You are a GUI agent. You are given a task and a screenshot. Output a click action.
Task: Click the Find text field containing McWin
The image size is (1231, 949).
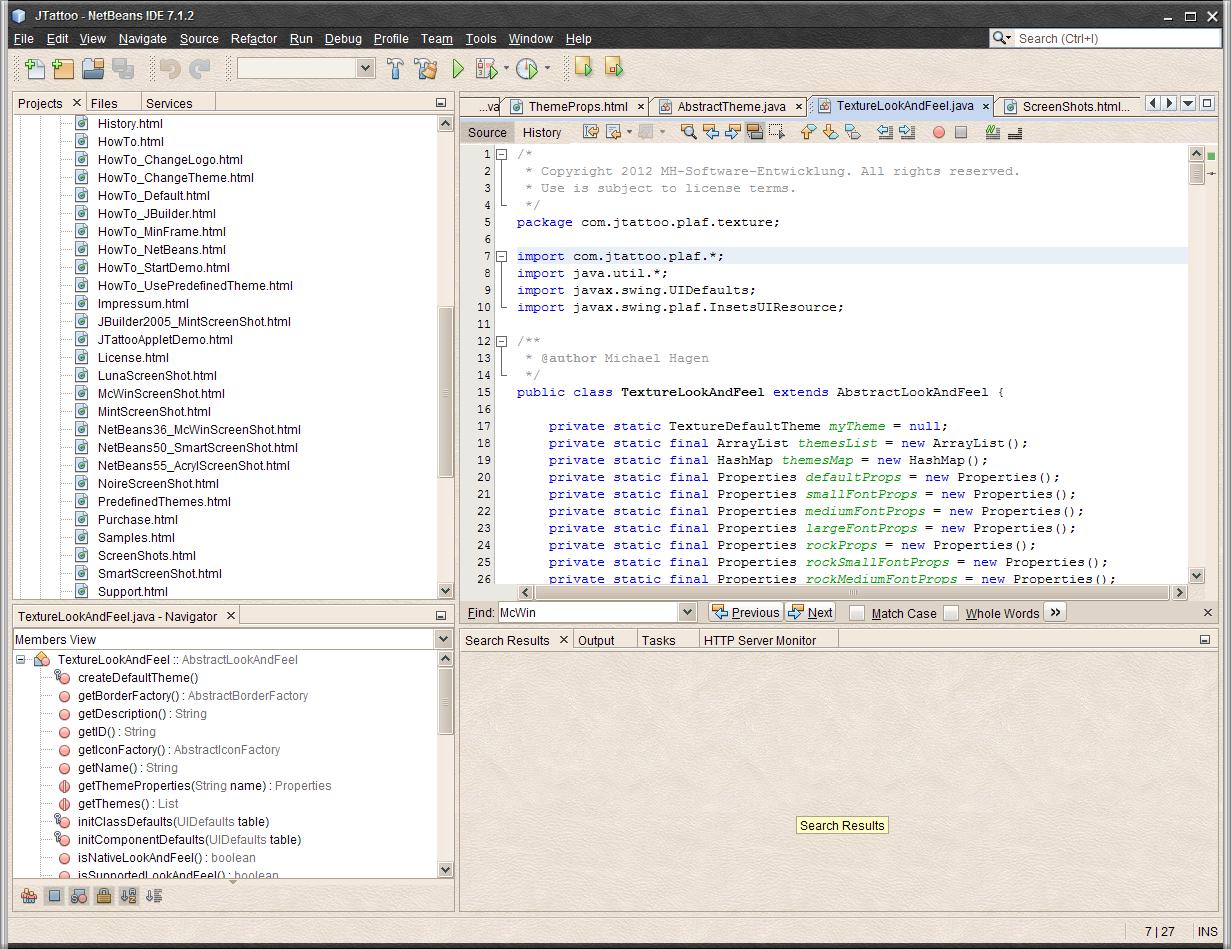588,612
